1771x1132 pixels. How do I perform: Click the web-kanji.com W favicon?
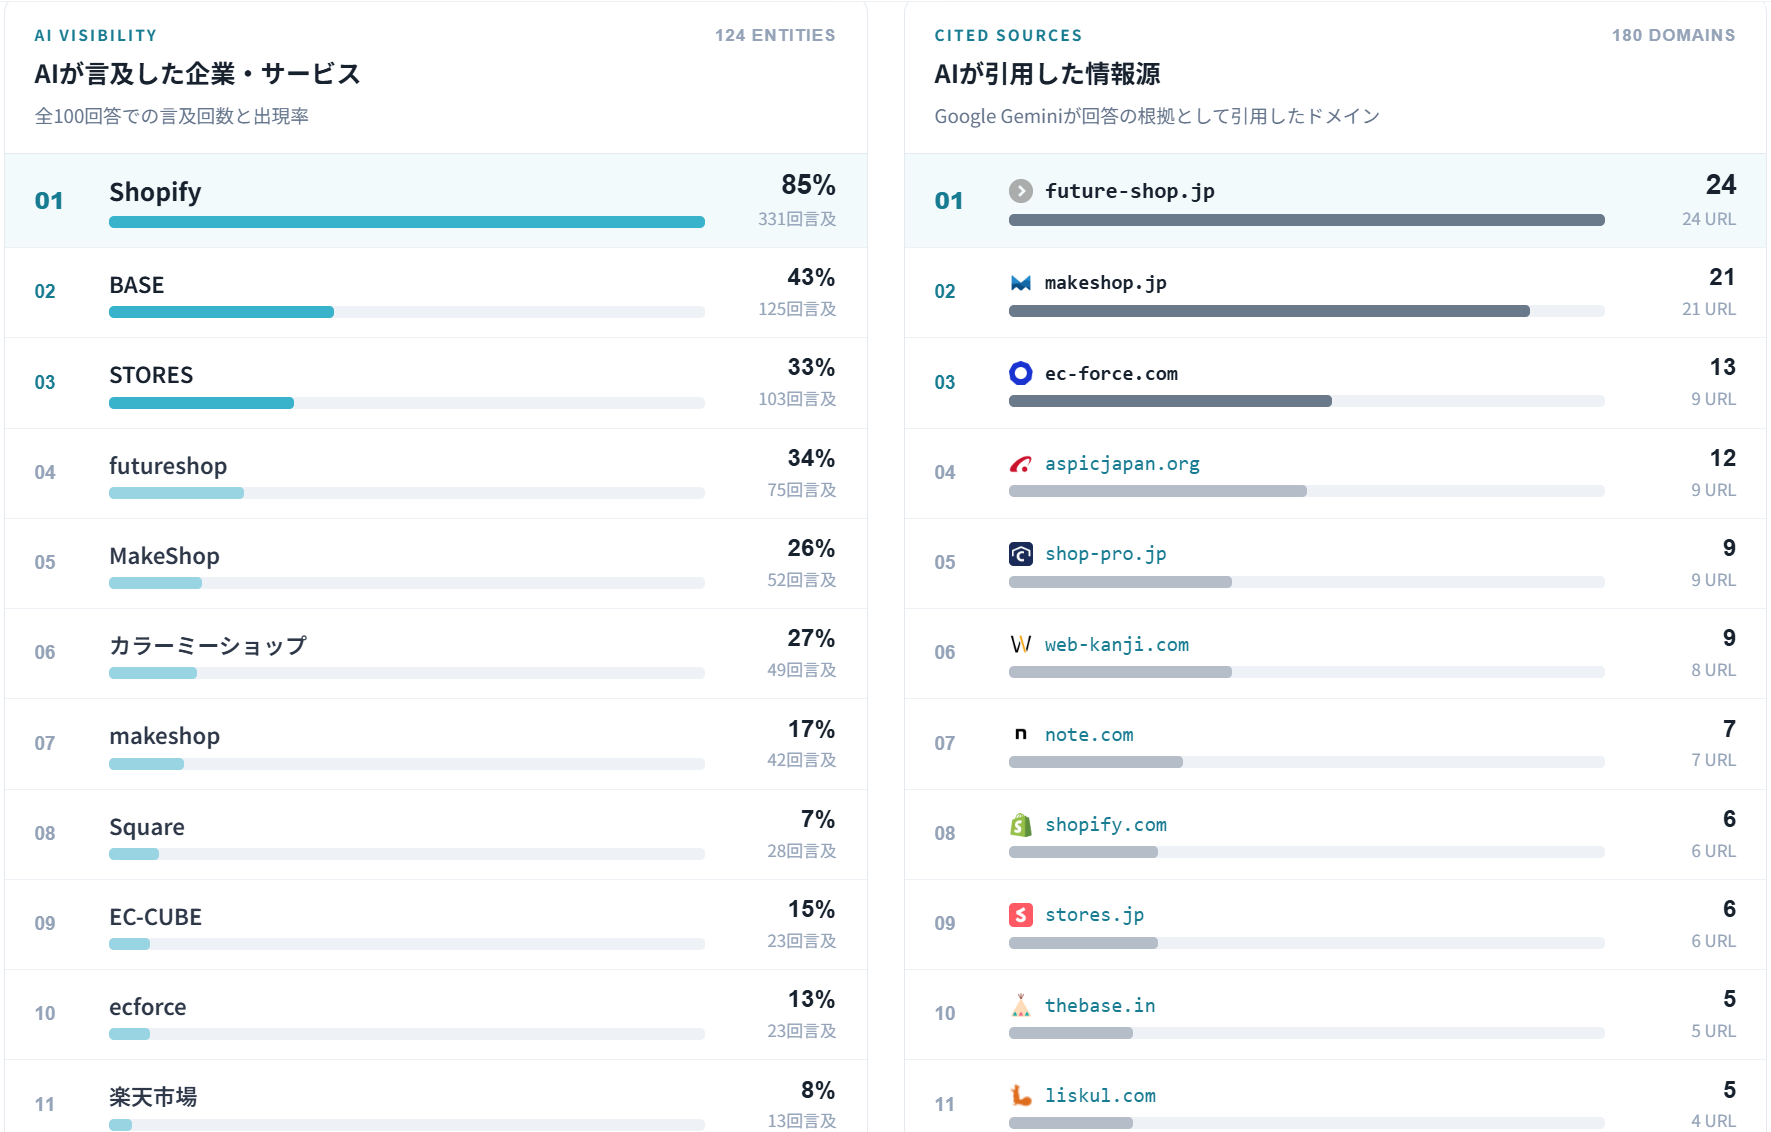coord(1020,644)
